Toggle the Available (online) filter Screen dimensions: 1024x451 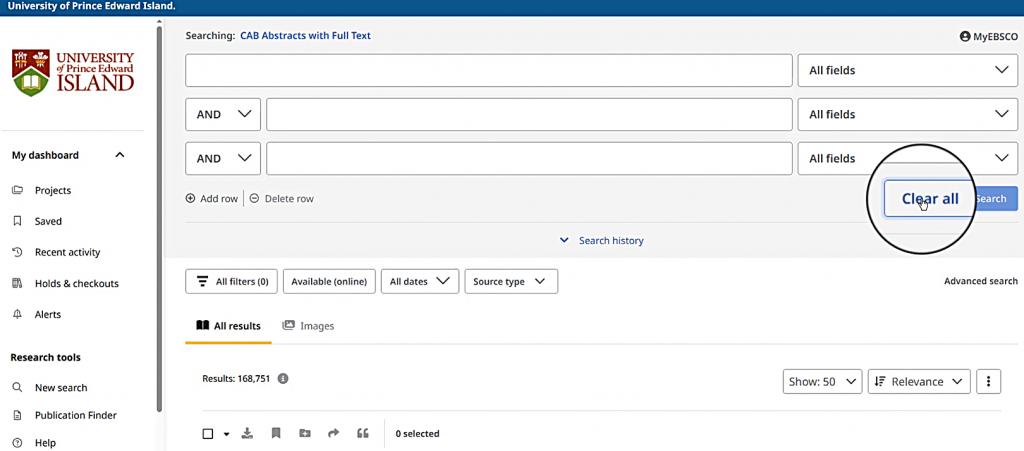point(329,282)
